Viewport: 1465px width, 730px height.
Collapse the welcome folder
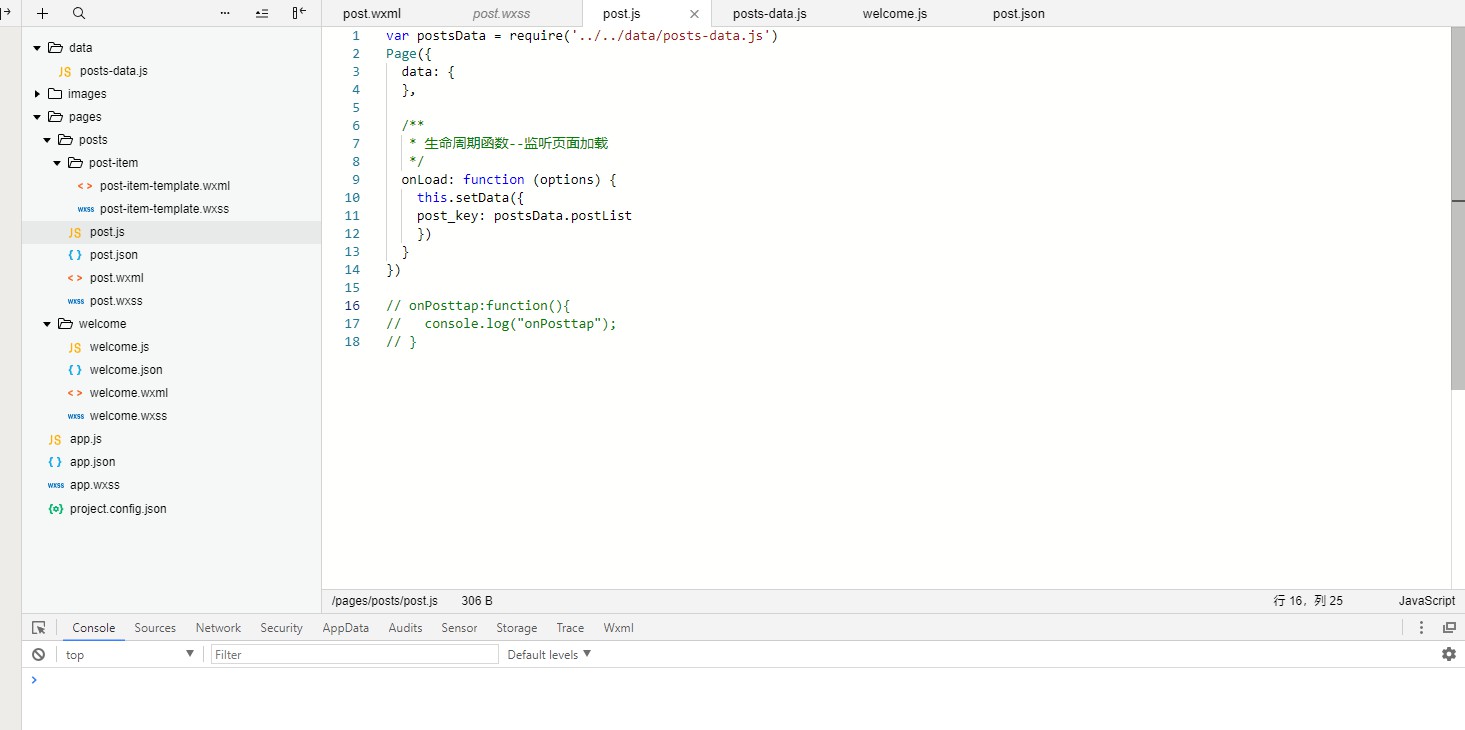pos(47,324)
